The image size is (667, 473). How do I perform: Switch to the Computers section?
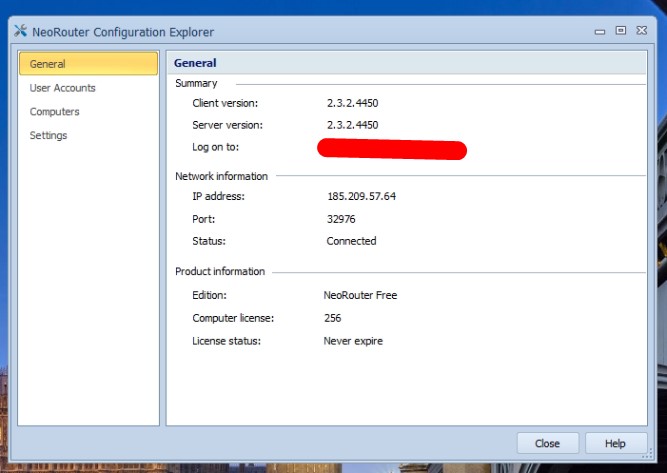[x=54, y=112]
